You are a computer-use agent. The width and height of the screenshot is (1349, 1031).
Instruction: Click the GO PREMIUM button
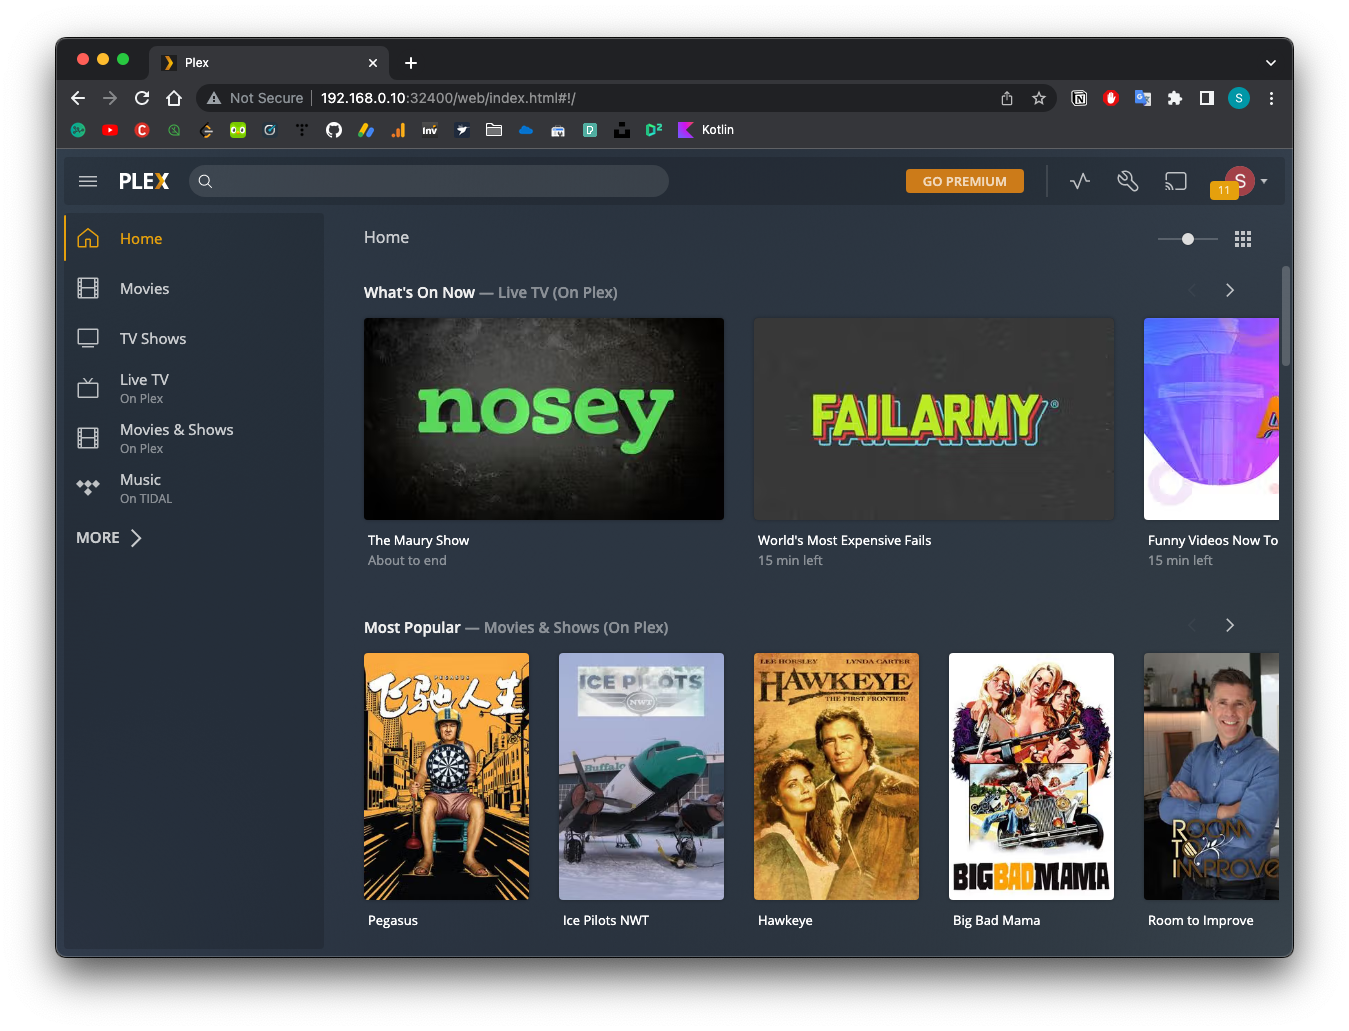965,181
